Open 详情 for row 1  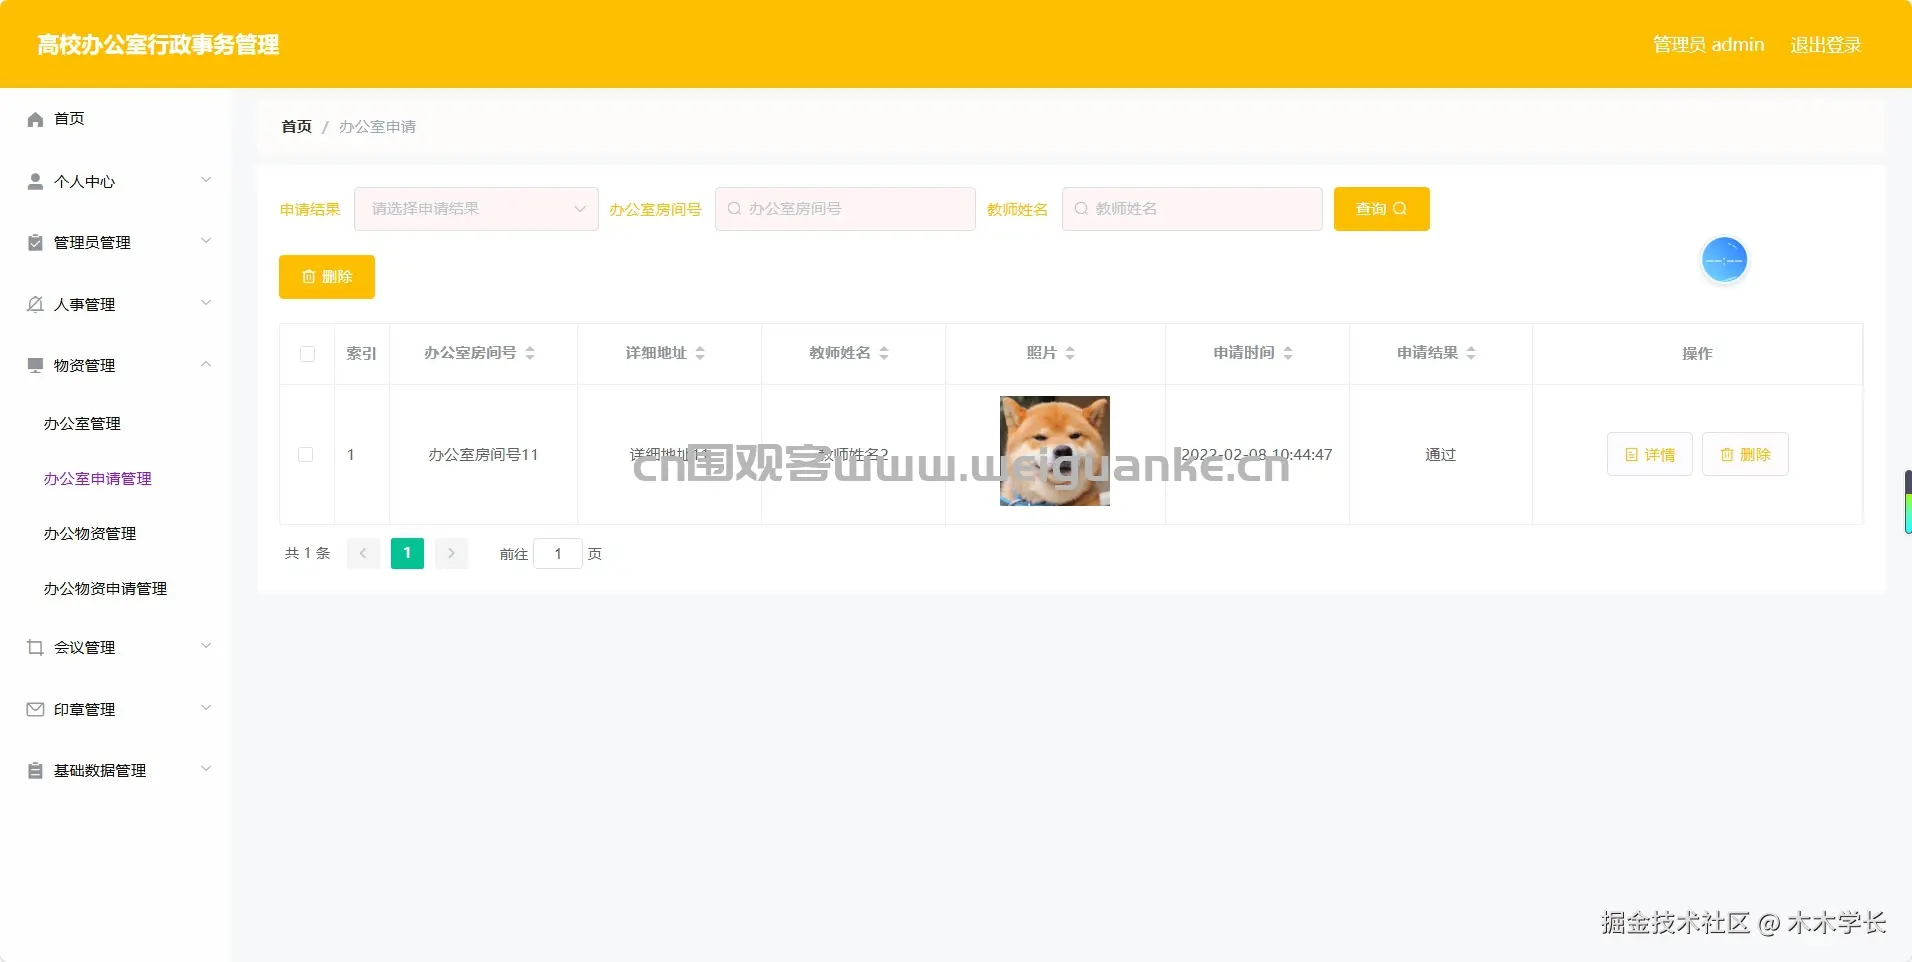tap(1649, 454)
